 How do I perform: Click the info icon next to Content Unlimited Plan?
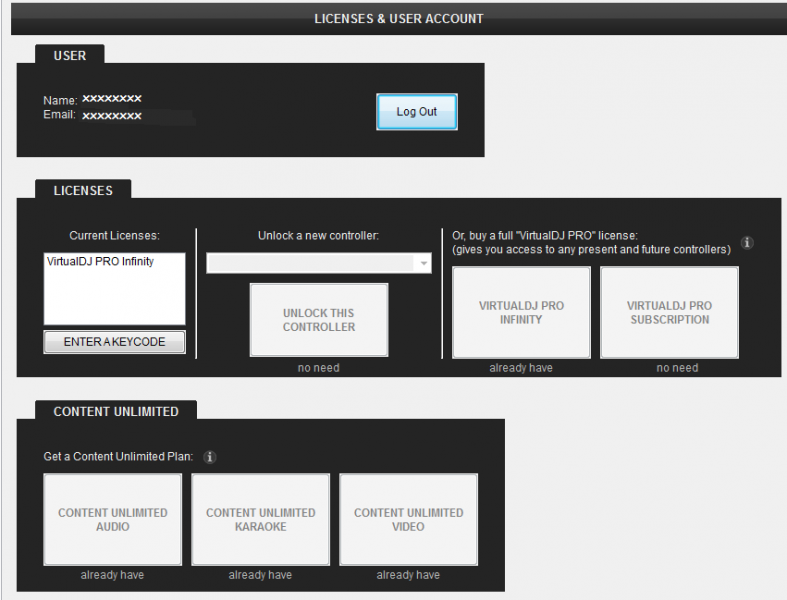210,457
